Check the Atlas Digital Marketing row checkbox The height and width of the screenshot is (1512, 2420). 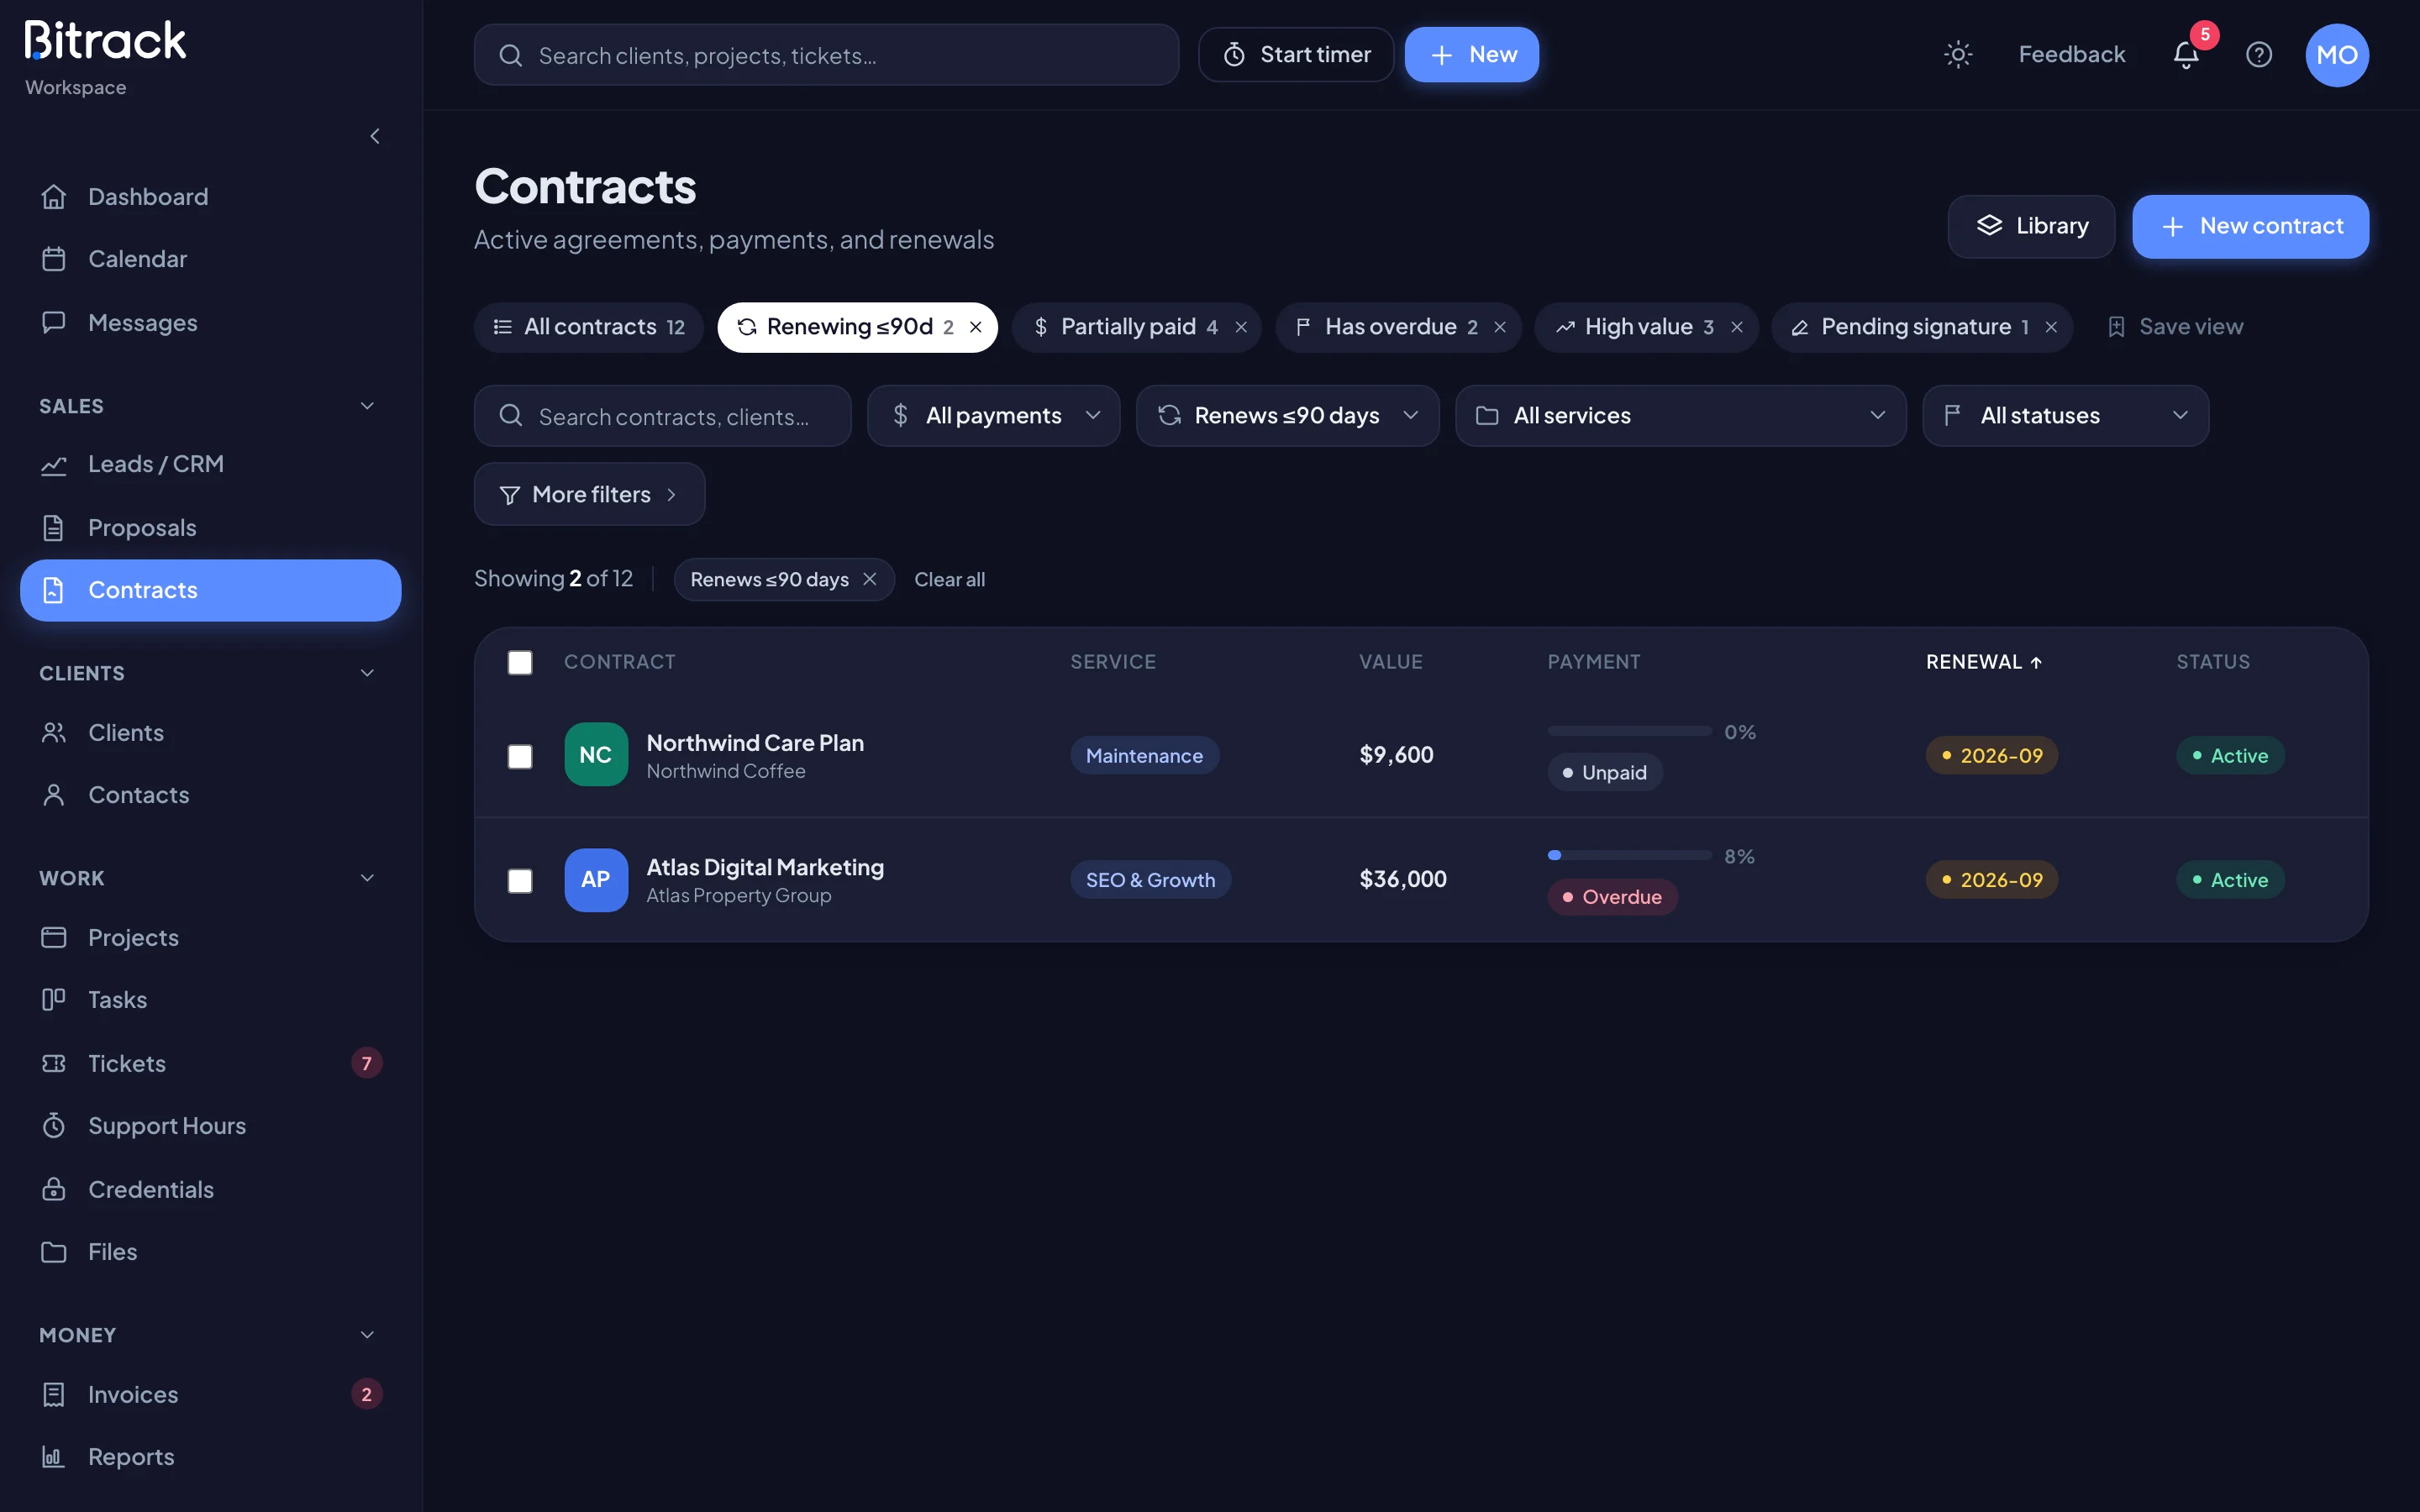pyautogui.click(x=520, y=880)
